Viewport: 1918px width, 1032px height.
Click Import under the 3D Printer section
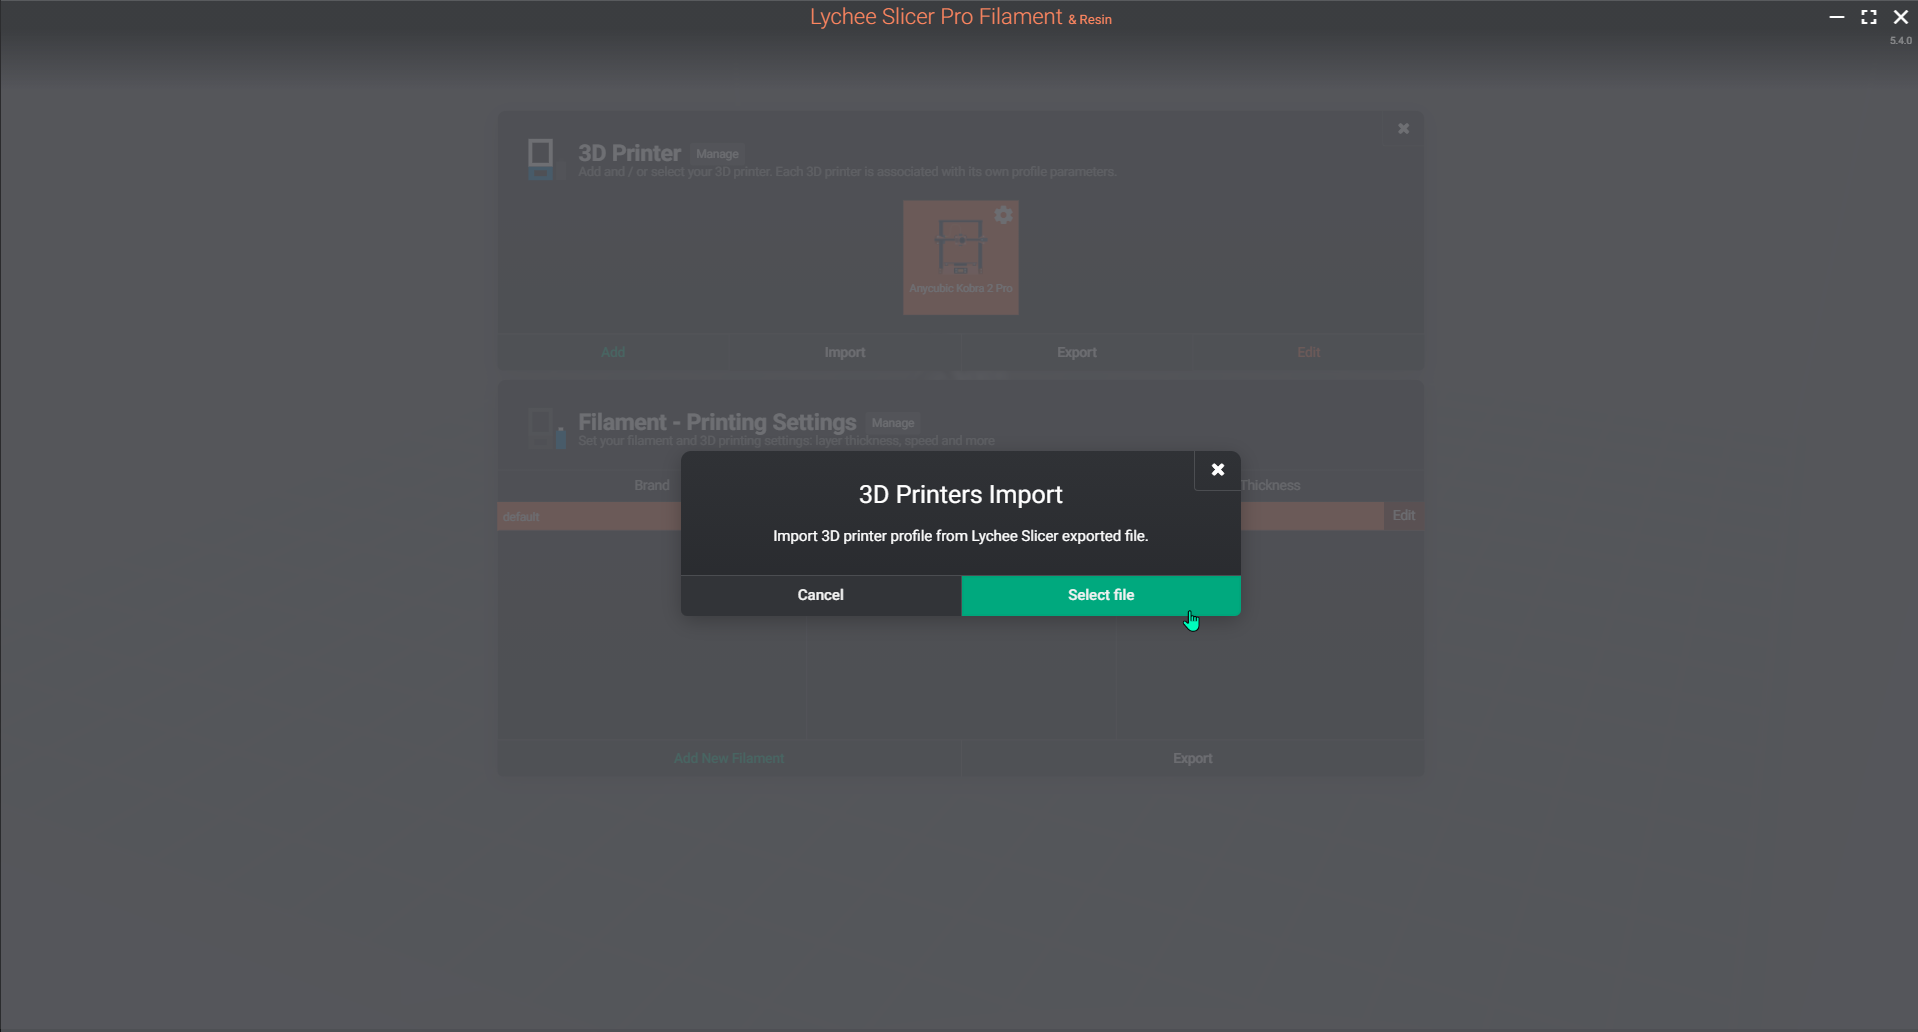coord(845,351)
